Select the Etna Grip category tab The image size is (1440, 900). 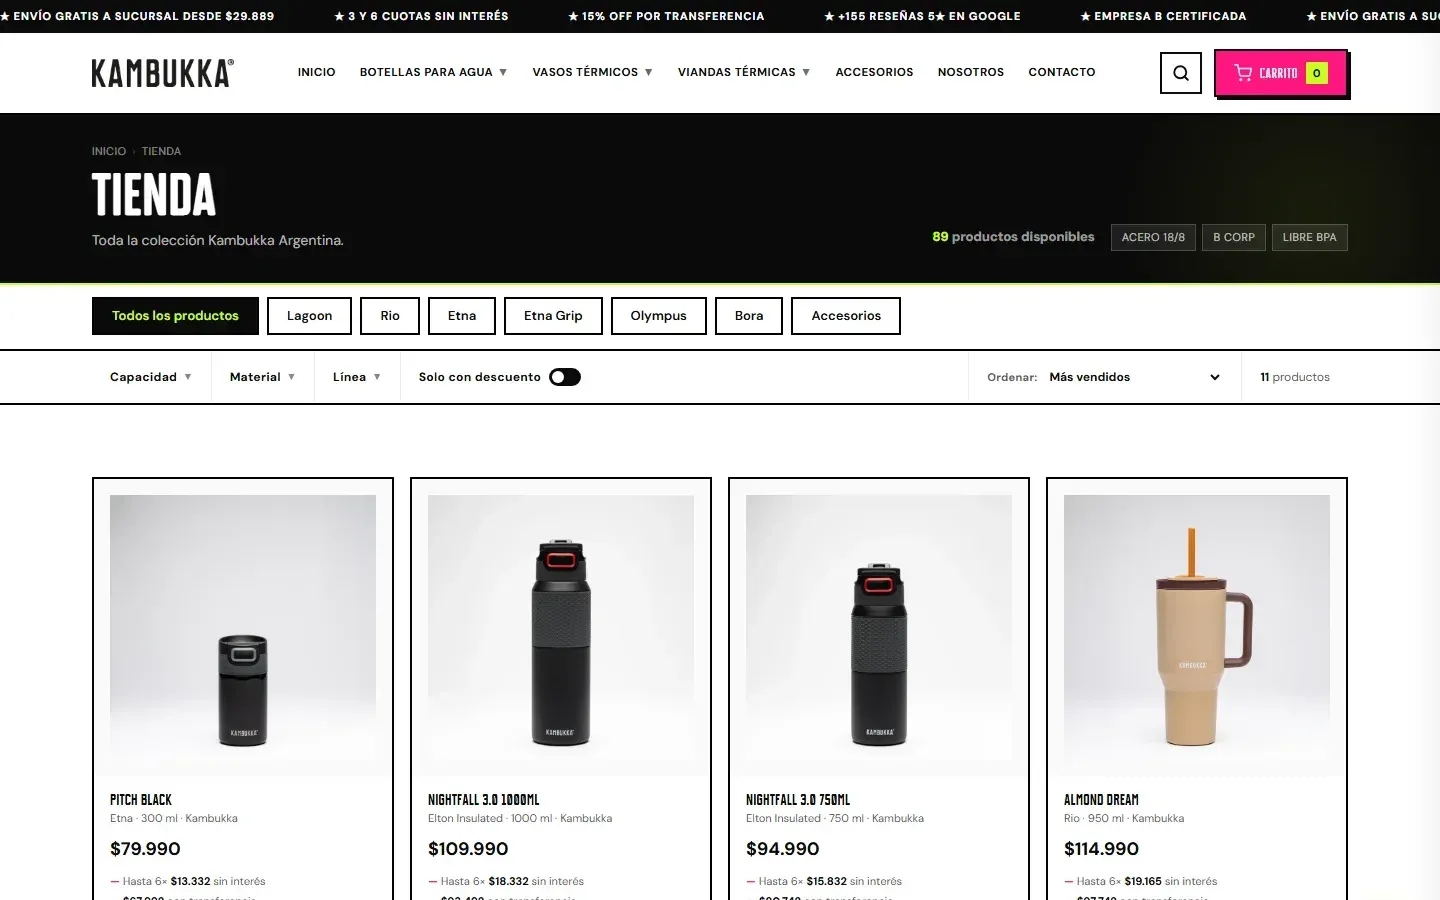pyautogui.click(x=553, y=316)
